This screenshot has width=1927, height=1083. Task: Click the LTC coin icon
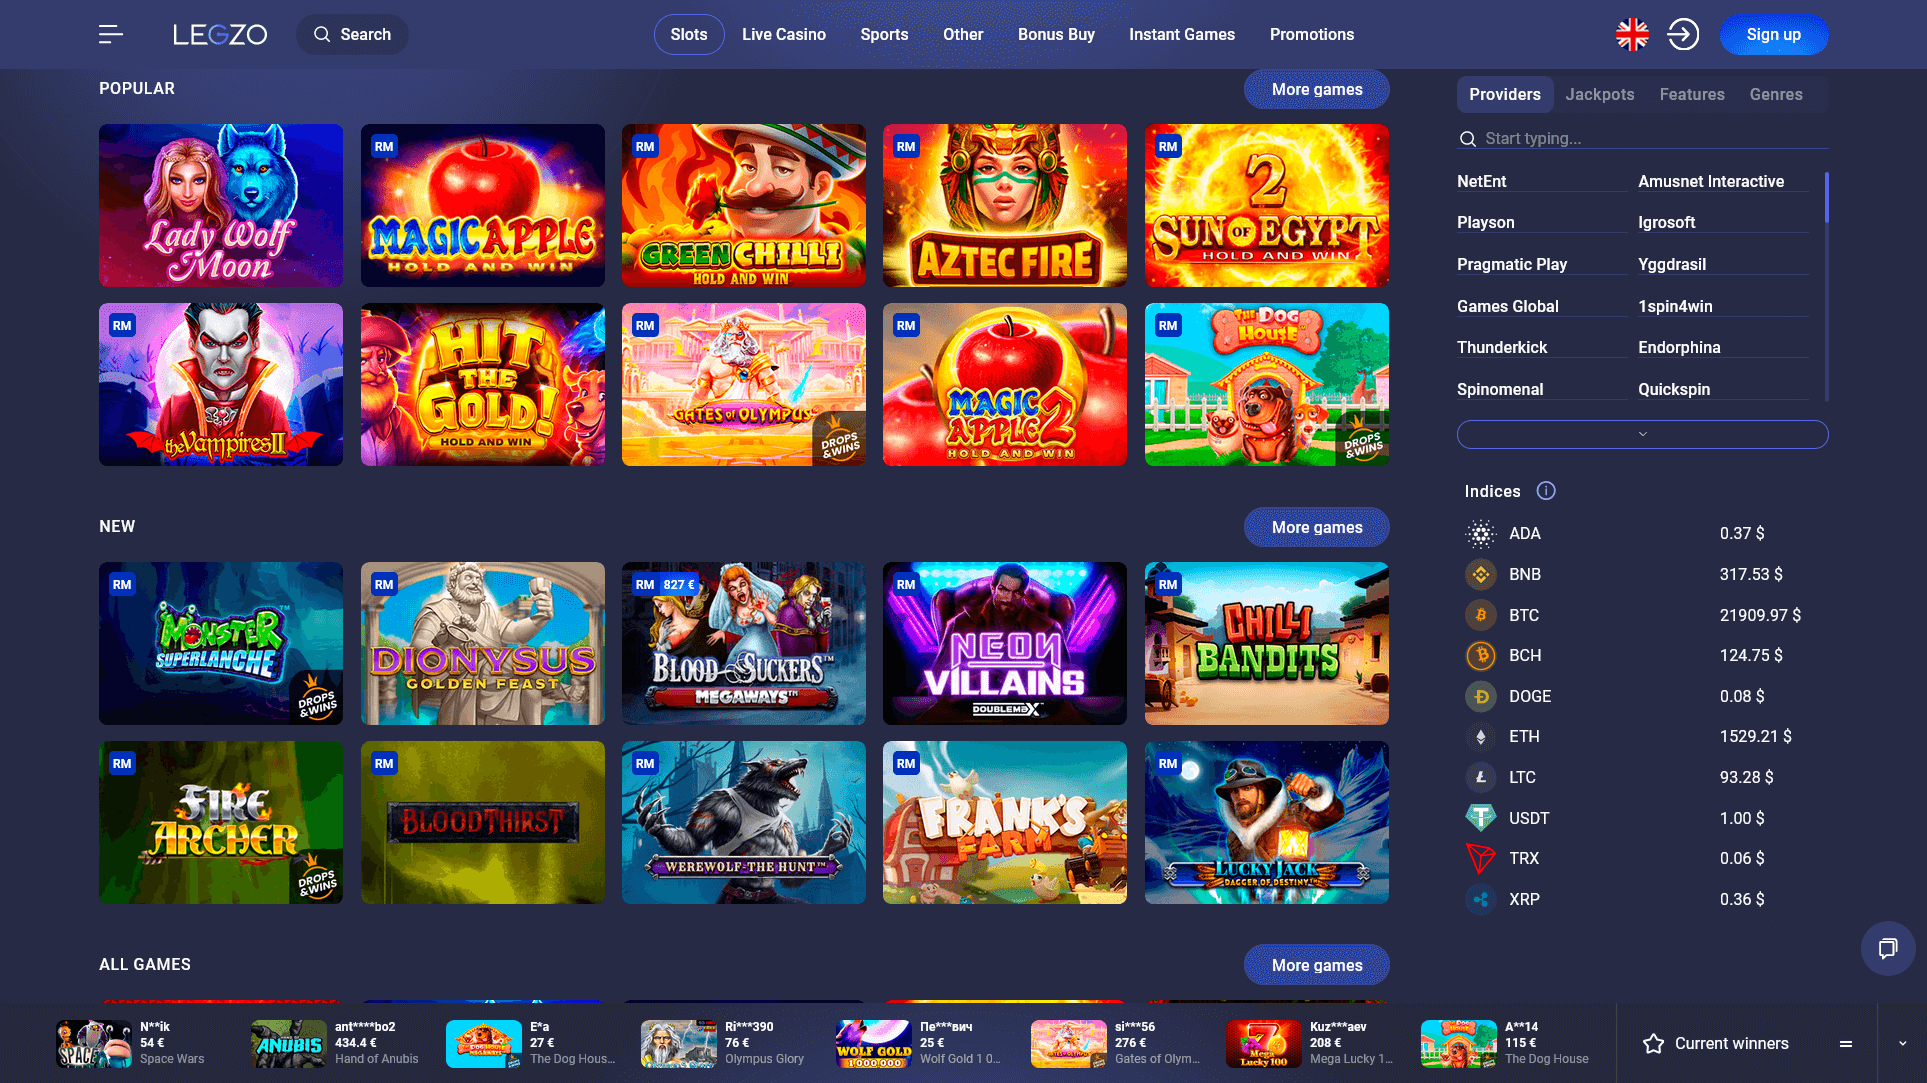(1481, 777)
